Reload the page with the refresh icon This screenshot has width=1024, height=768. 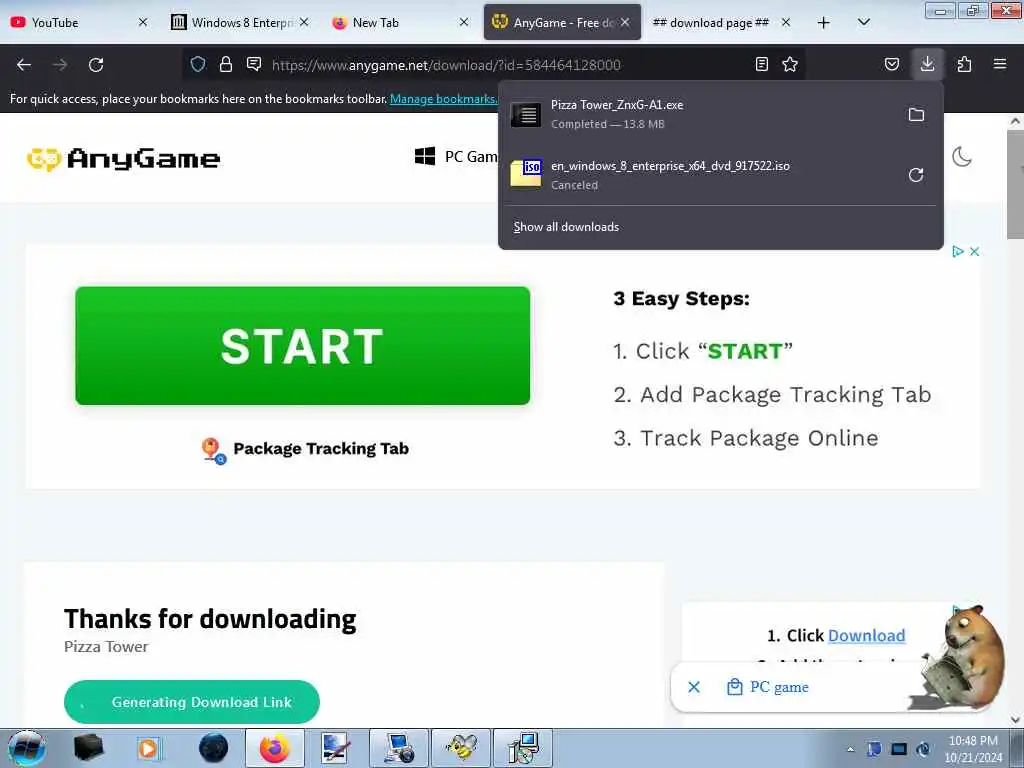click(x=96, y=65)
